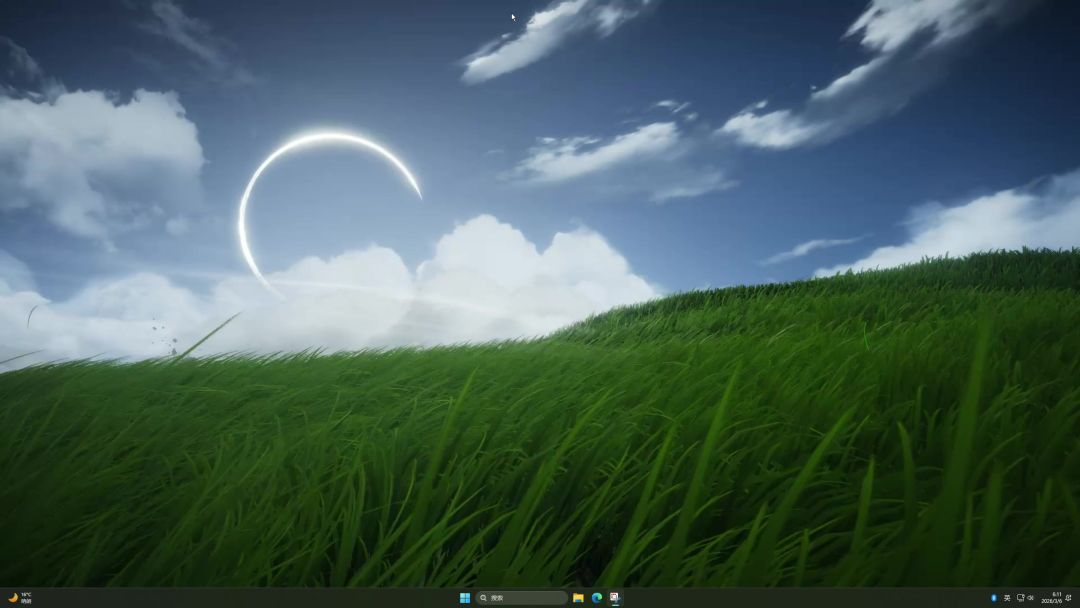The height and width of the screenshot is (608, 1080).
Task: Switch to the running app right of Edge
Action: [614, 598]
